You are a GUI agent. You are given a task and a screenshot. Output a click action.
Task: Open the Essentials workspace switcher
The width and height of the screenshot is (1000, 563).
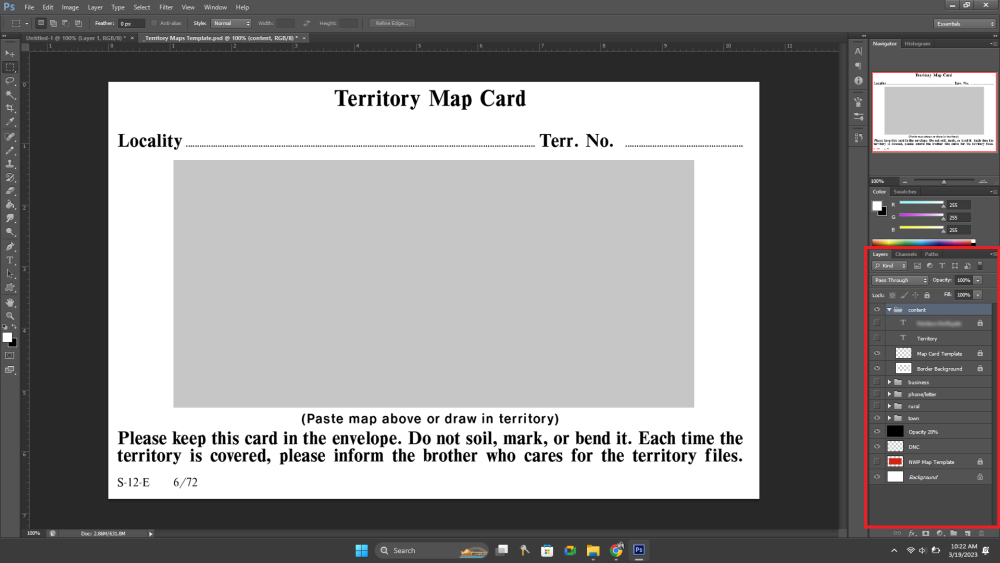click(x=963, y=22)
